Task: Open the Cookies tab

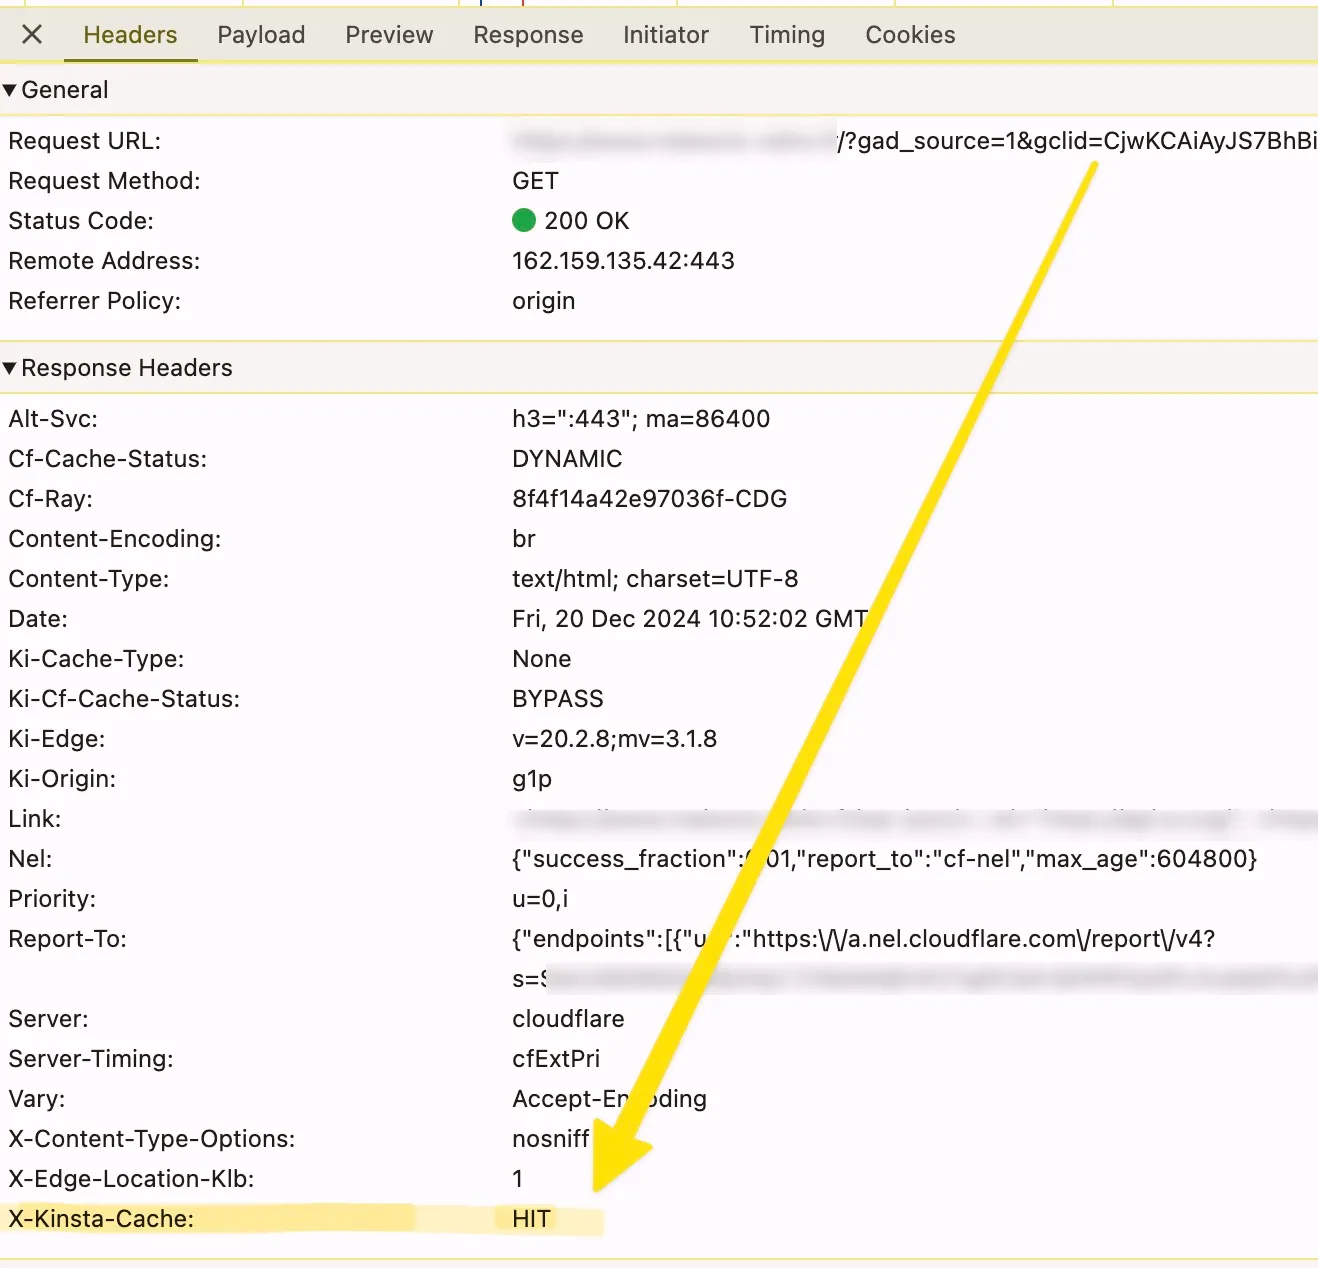Action: point(909,34)
